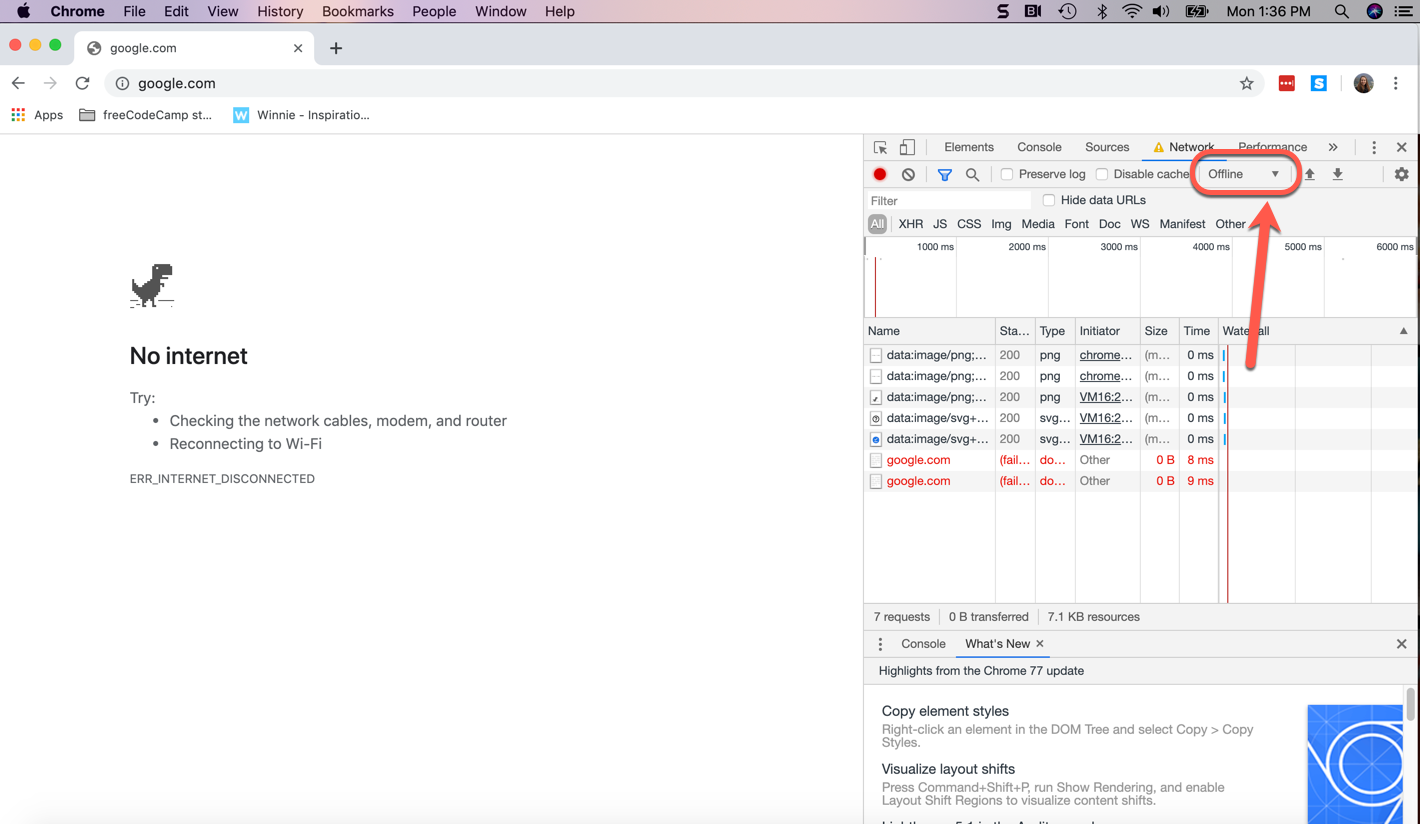Click the first chrome initiator link
Viewport: 1420px width, 824px height.
point(1106,355)
